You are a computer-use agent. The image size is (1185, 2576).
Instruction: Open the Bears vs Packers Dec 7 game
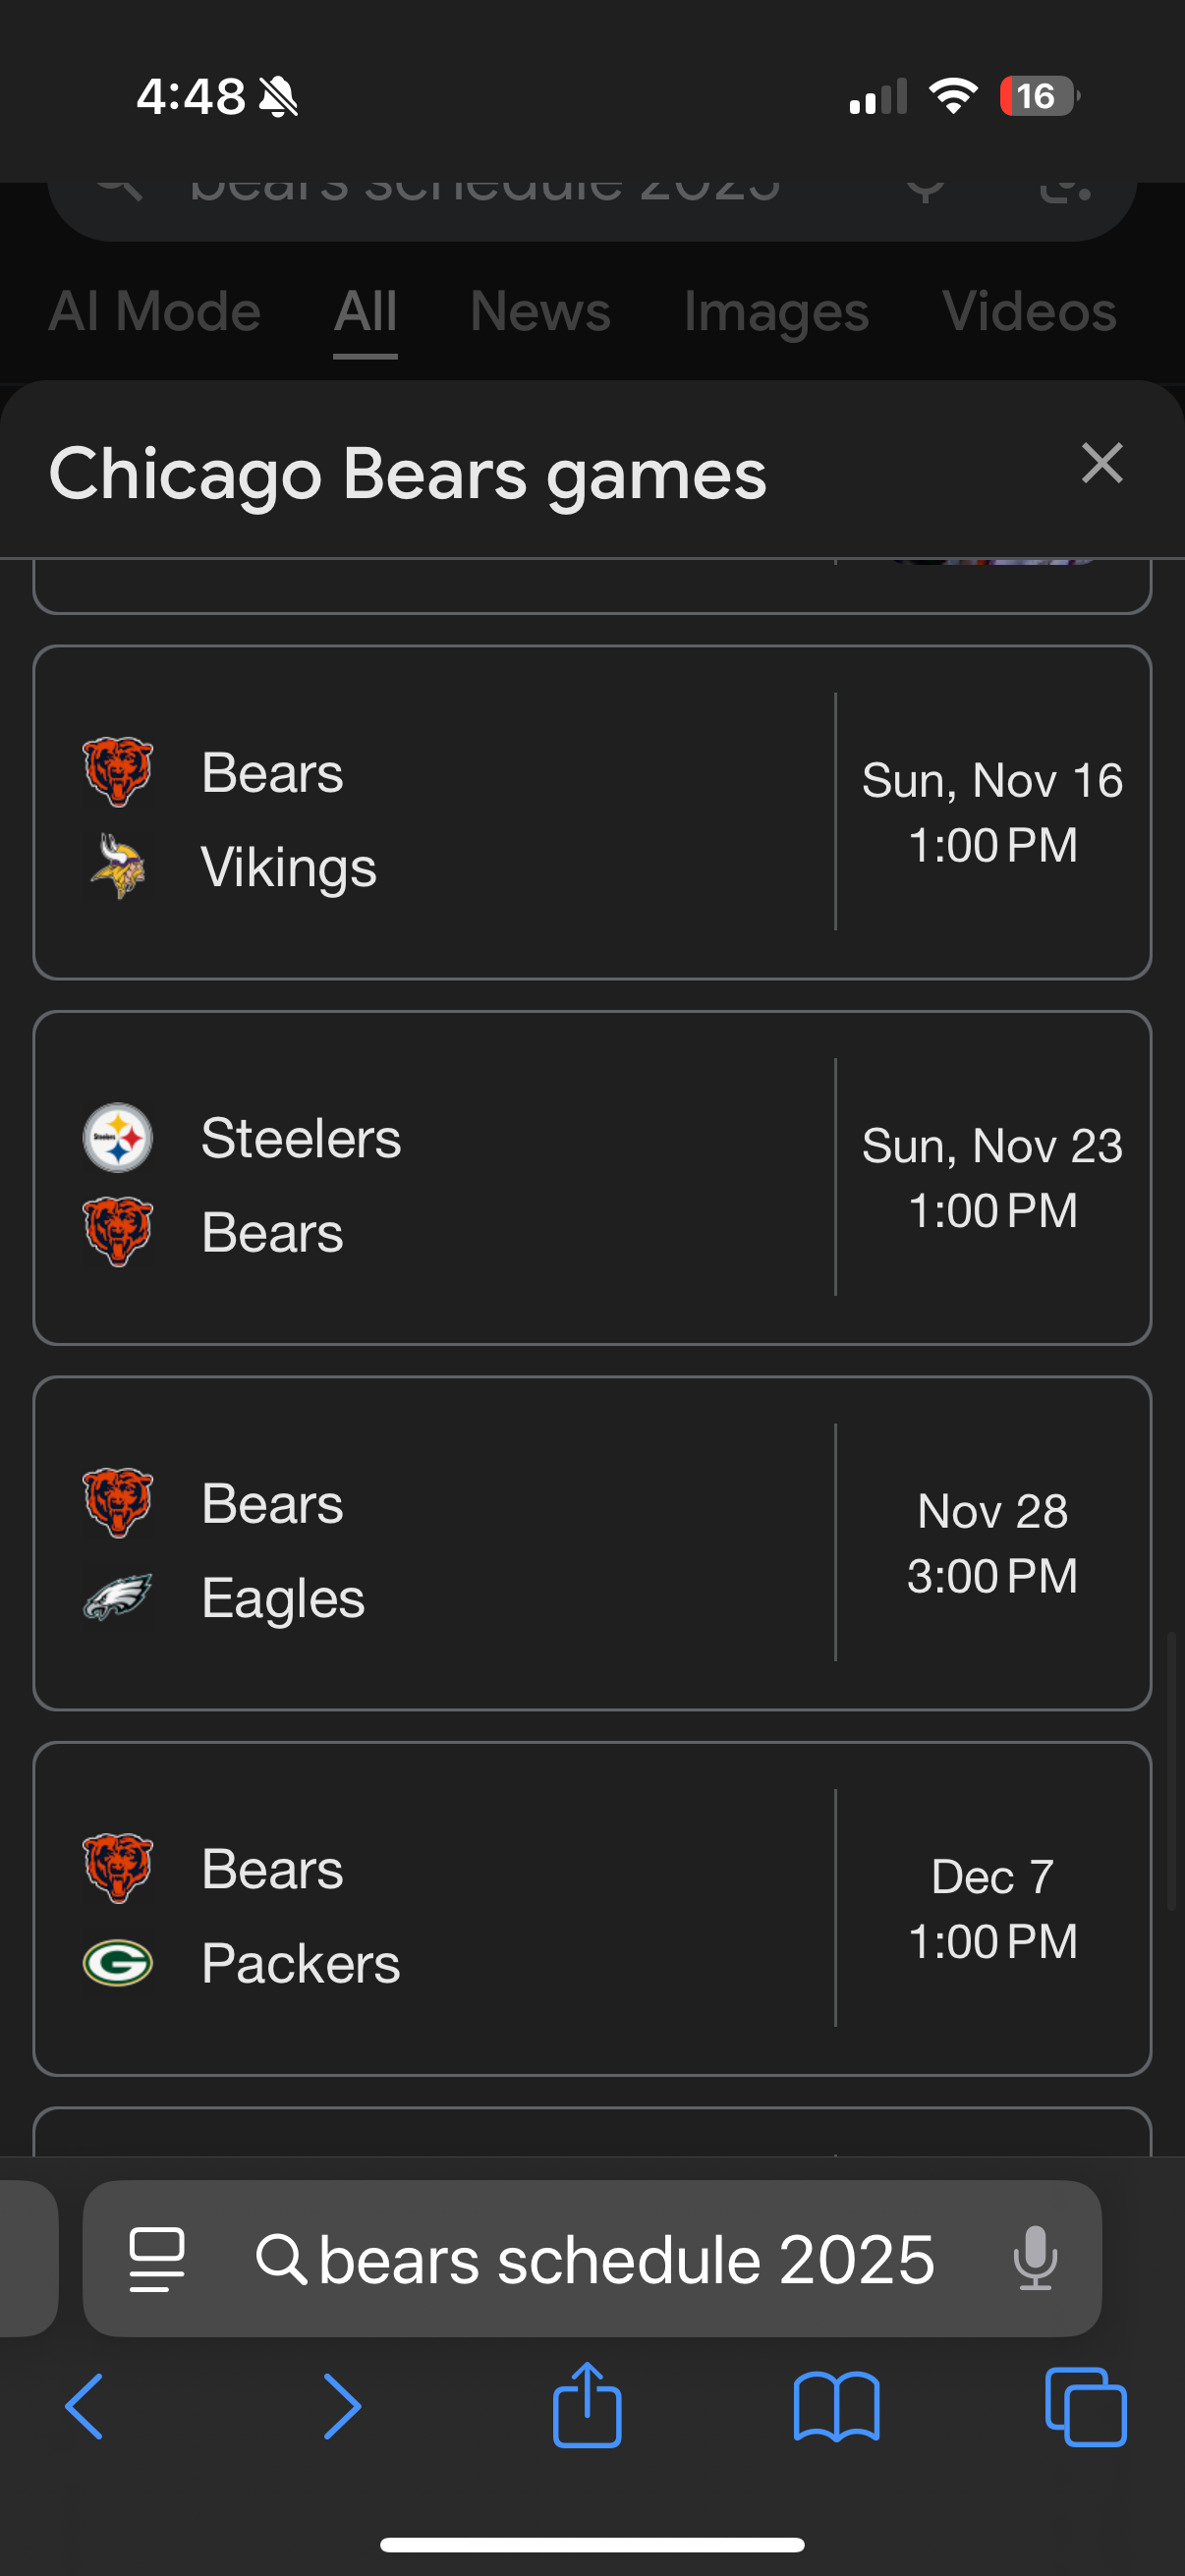click(x=592, y=1909)
